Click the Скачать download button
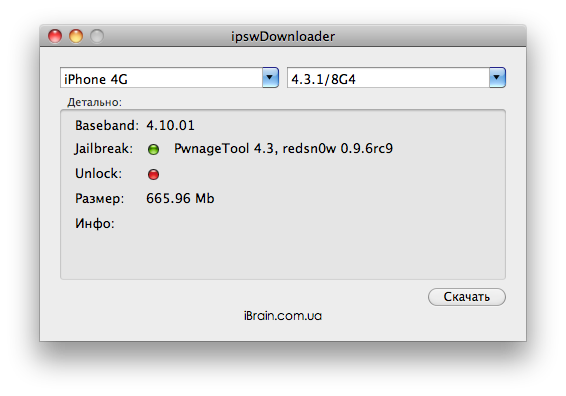 click(467, 297)
